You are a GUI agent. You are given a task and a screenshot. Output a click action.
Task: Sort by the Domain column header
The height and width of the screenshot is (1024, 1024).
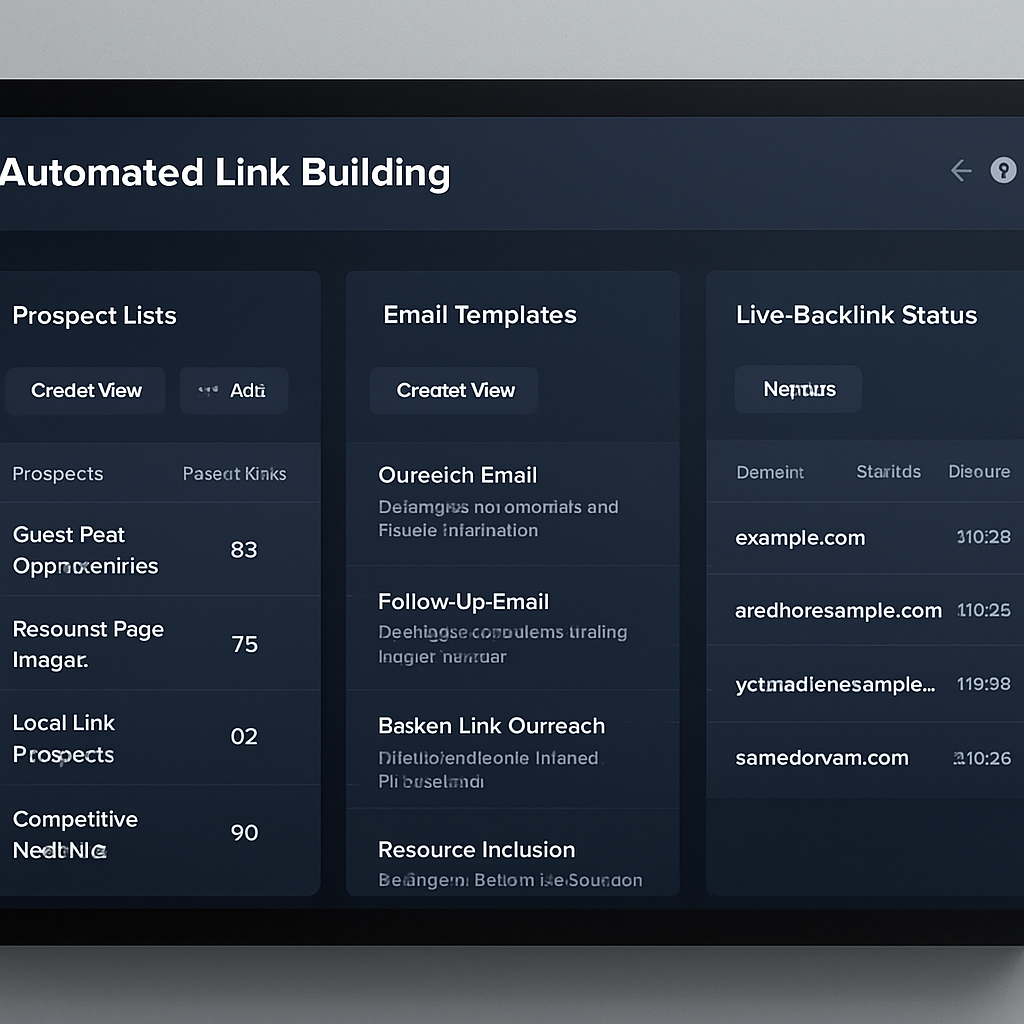pyautogui.click(x=769, y=471)
